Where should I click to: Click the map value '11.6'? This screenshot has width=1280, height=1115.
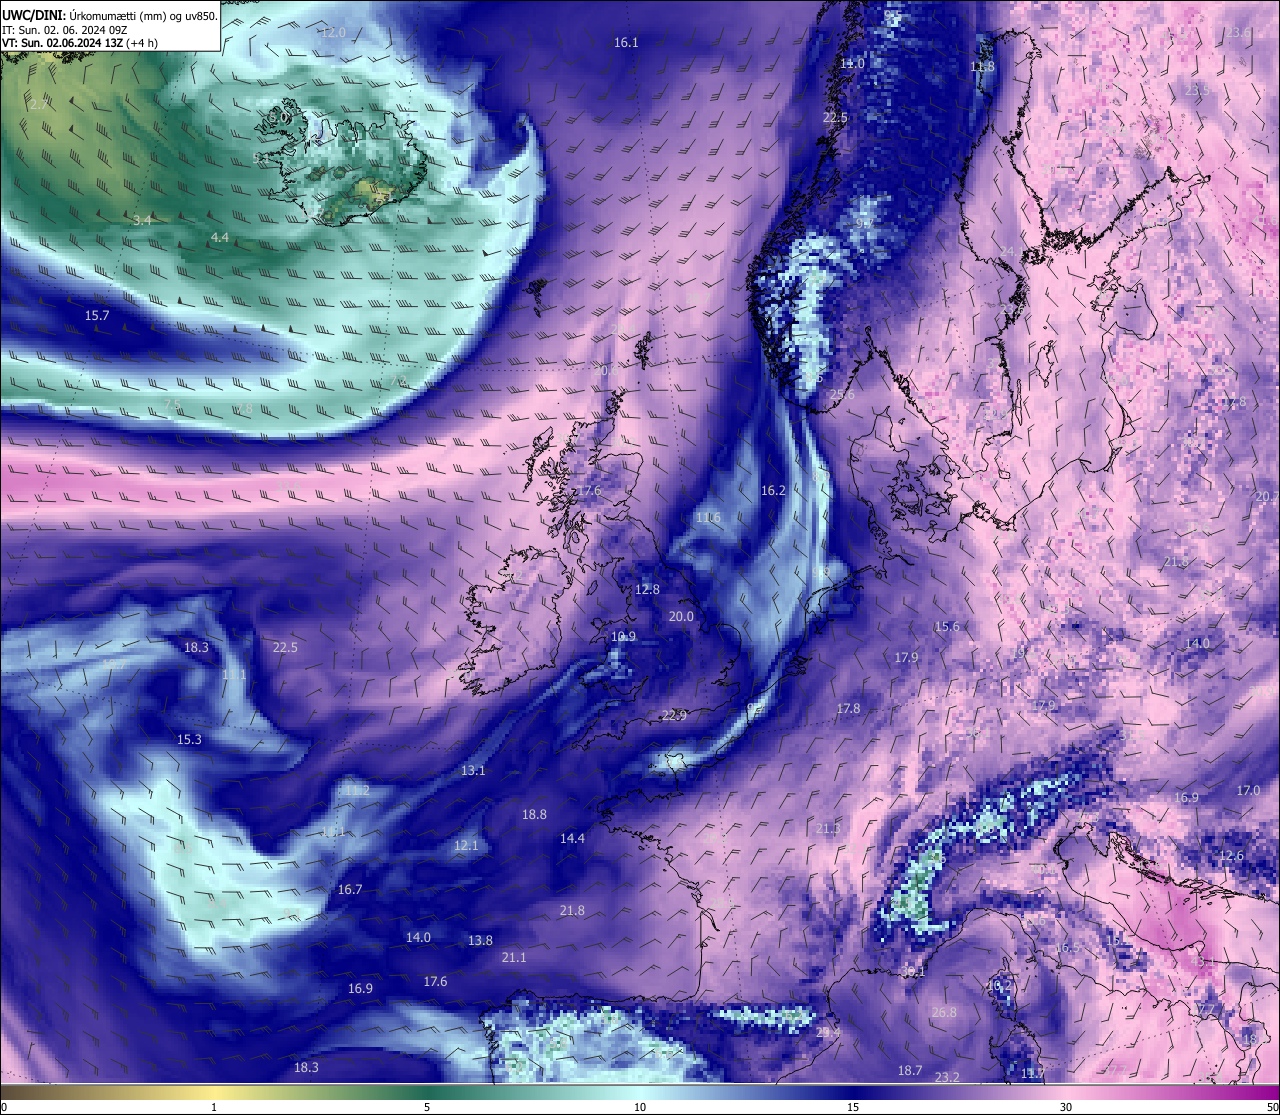tap(708, 518)
